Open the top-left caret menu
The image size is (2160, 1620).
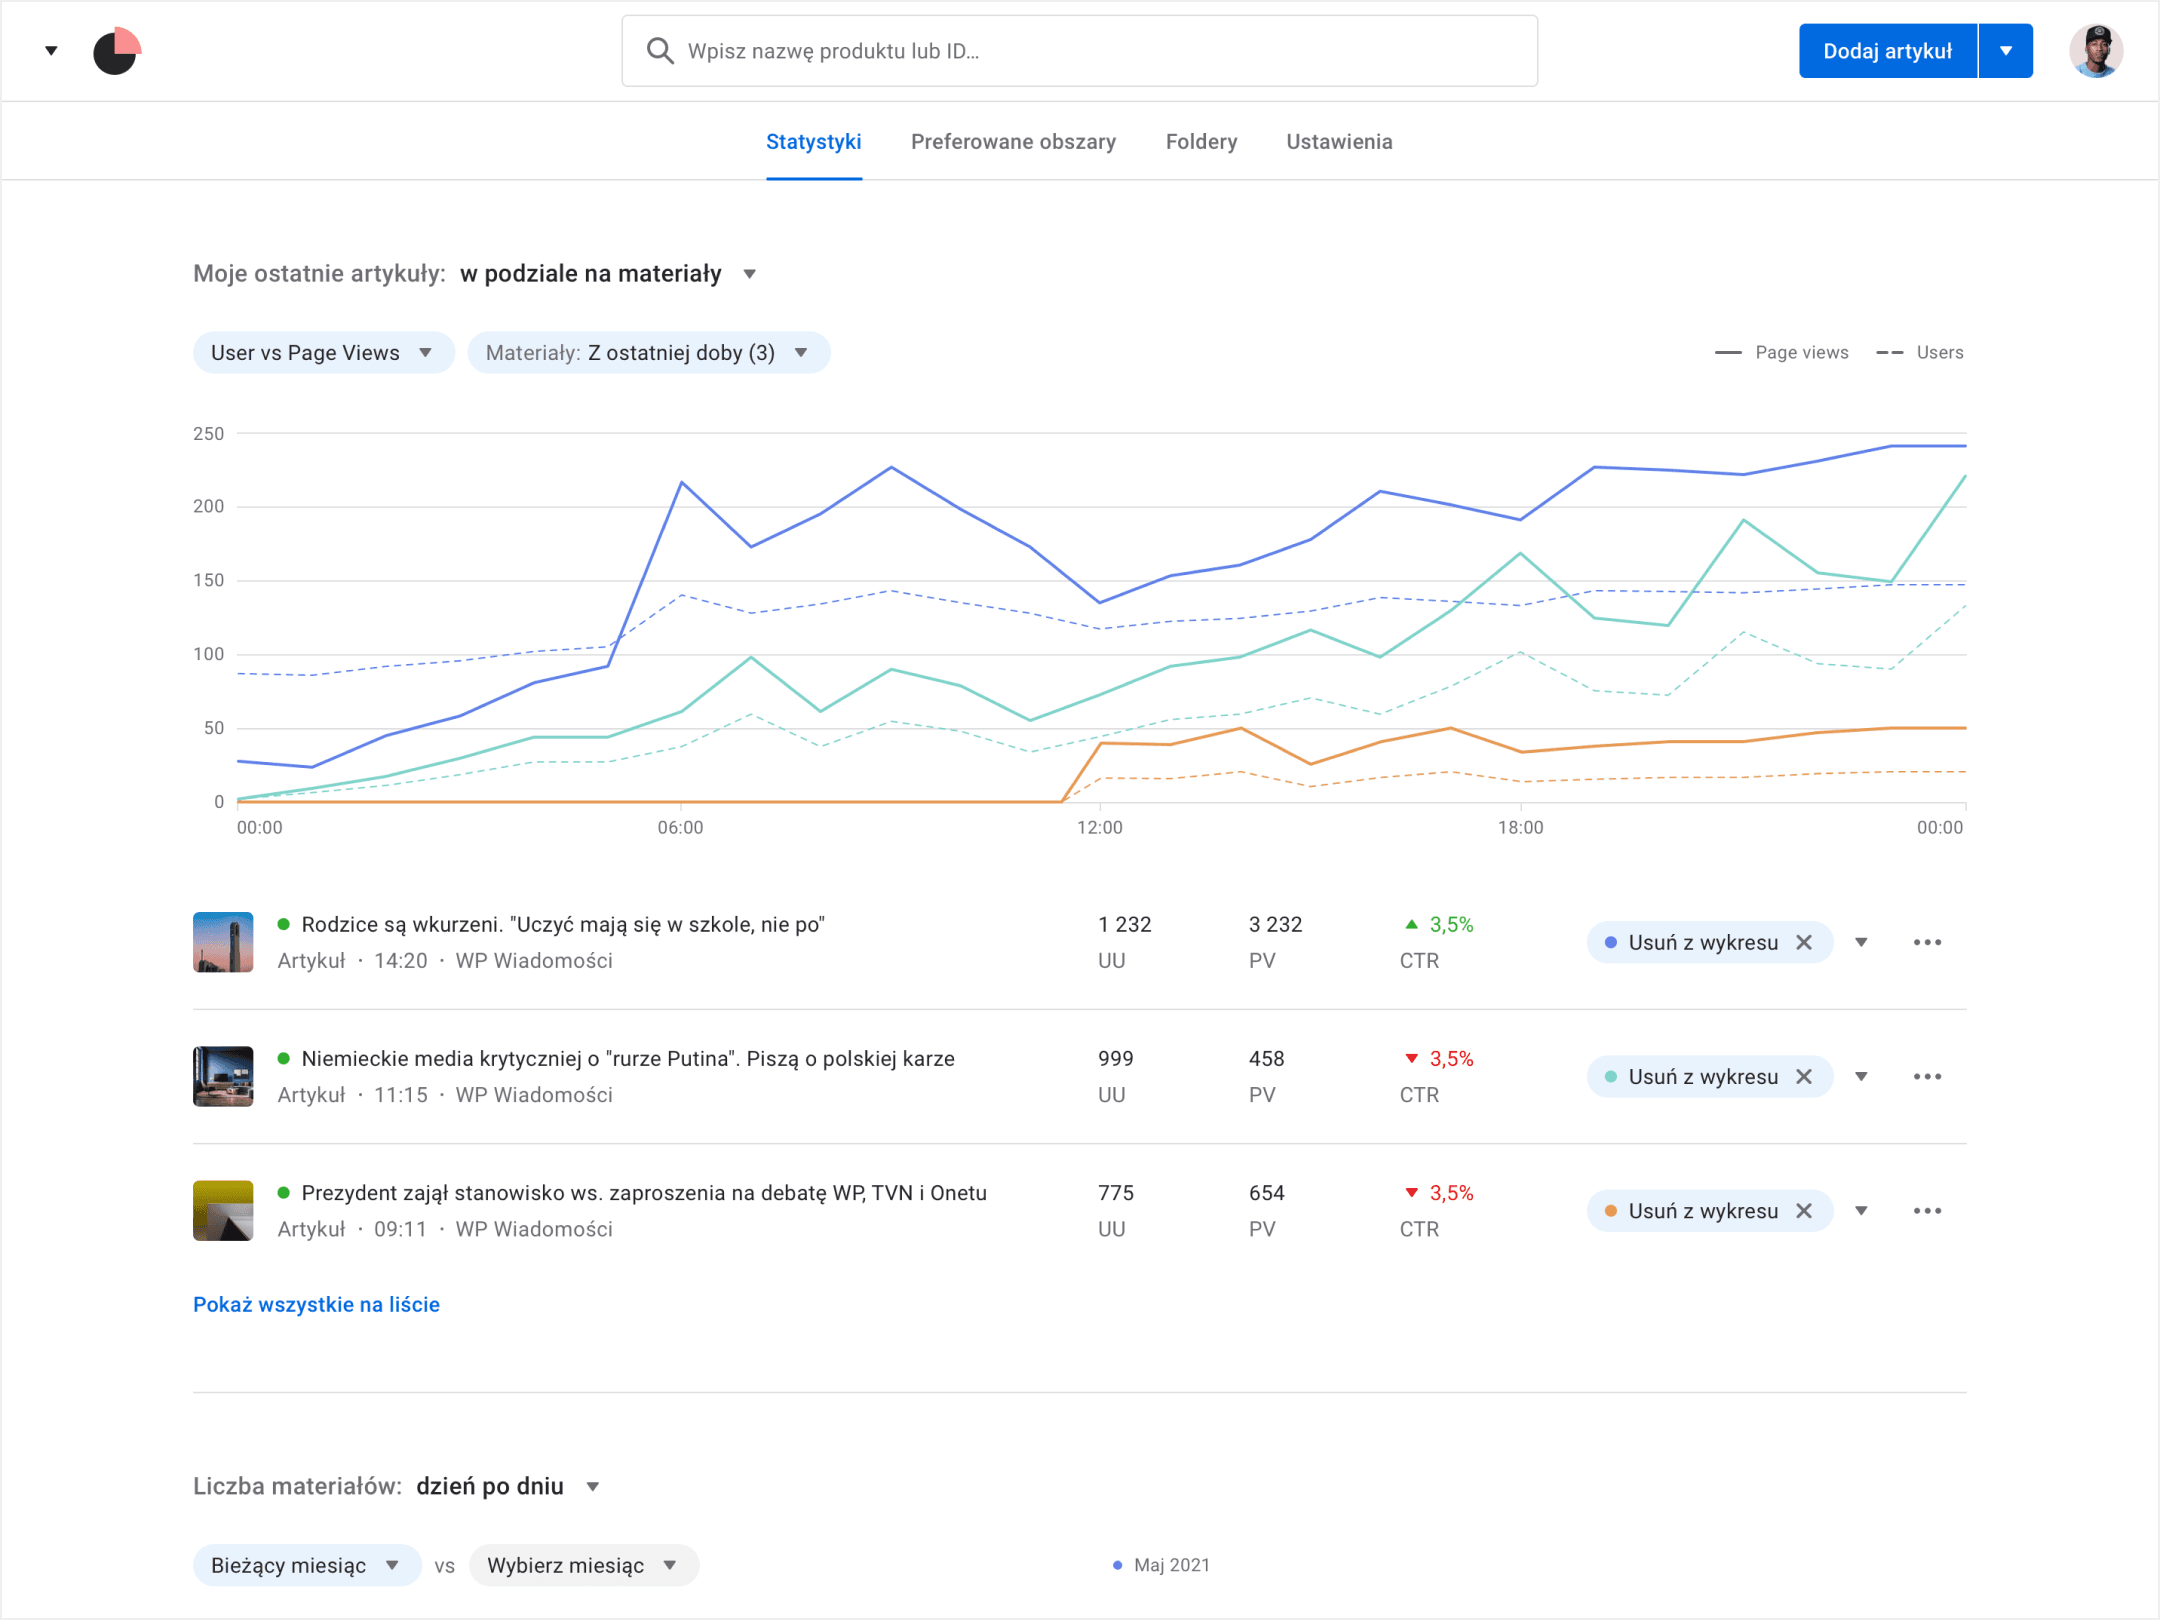(51, 51)
